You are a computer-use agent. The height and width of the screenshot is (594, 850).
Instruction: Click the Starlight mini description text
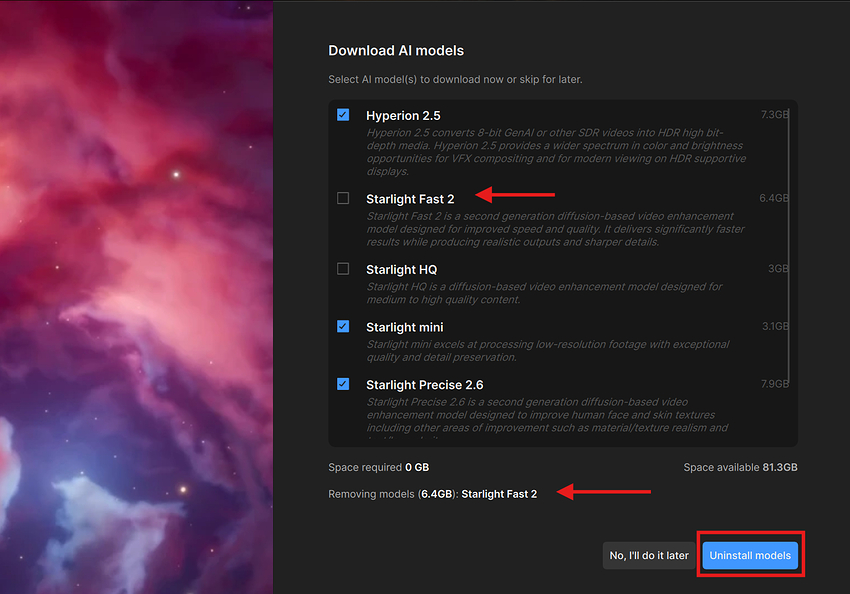[x=548, y=351]
